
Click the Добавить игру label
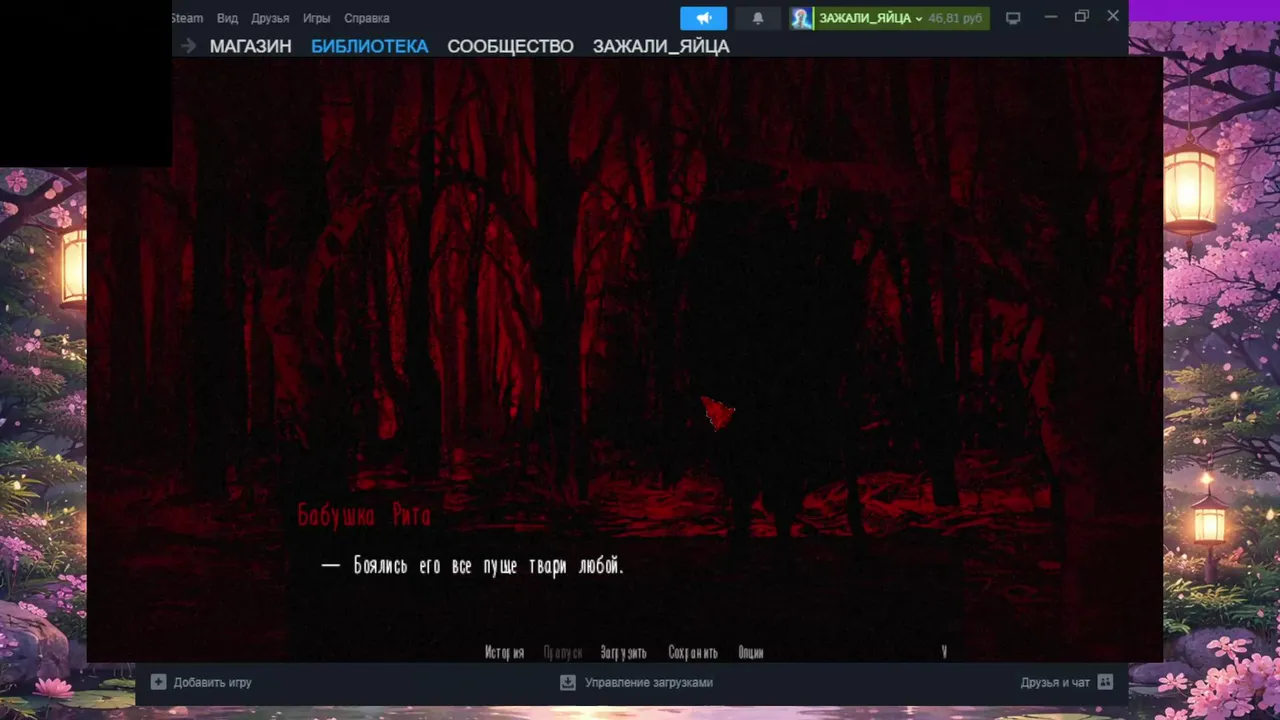[212, 682]
